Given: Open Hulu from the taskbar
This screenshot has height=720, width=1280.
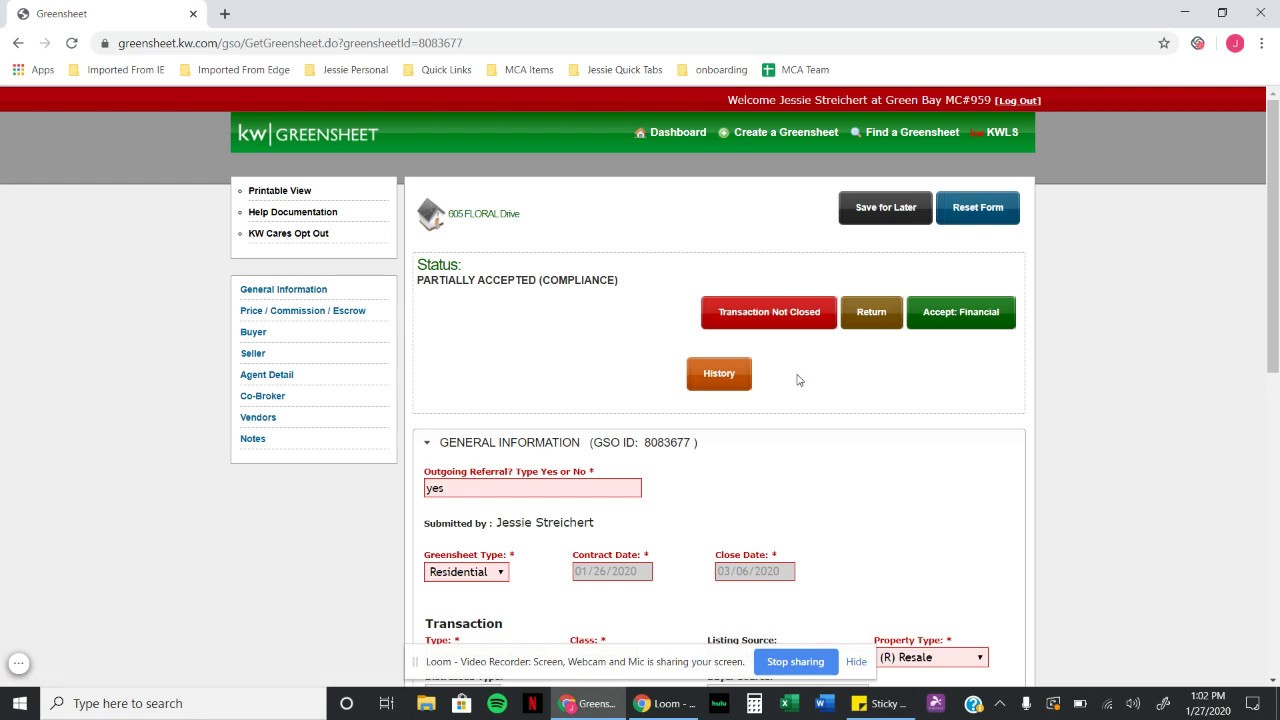Looking at the screenshot, I should pos(718,704).
